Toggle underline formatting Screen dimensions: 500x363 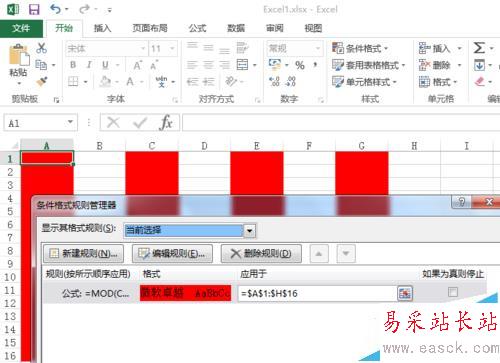(105, 65)
